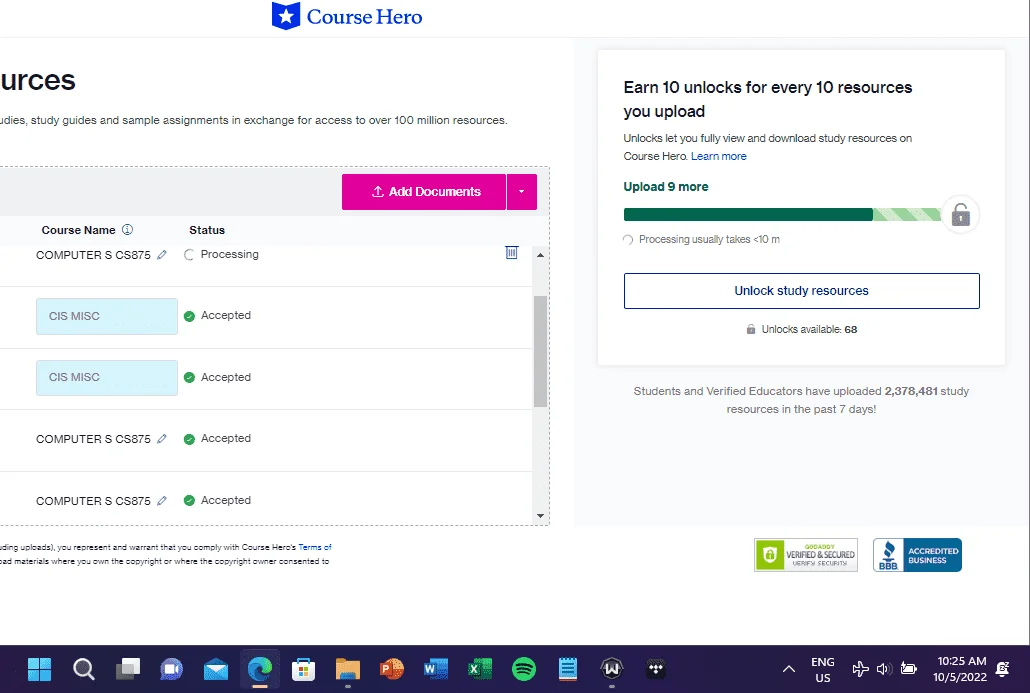1030x693 pixels.
Task: Select the second CIS MISC course field
Action: [106, 377]
